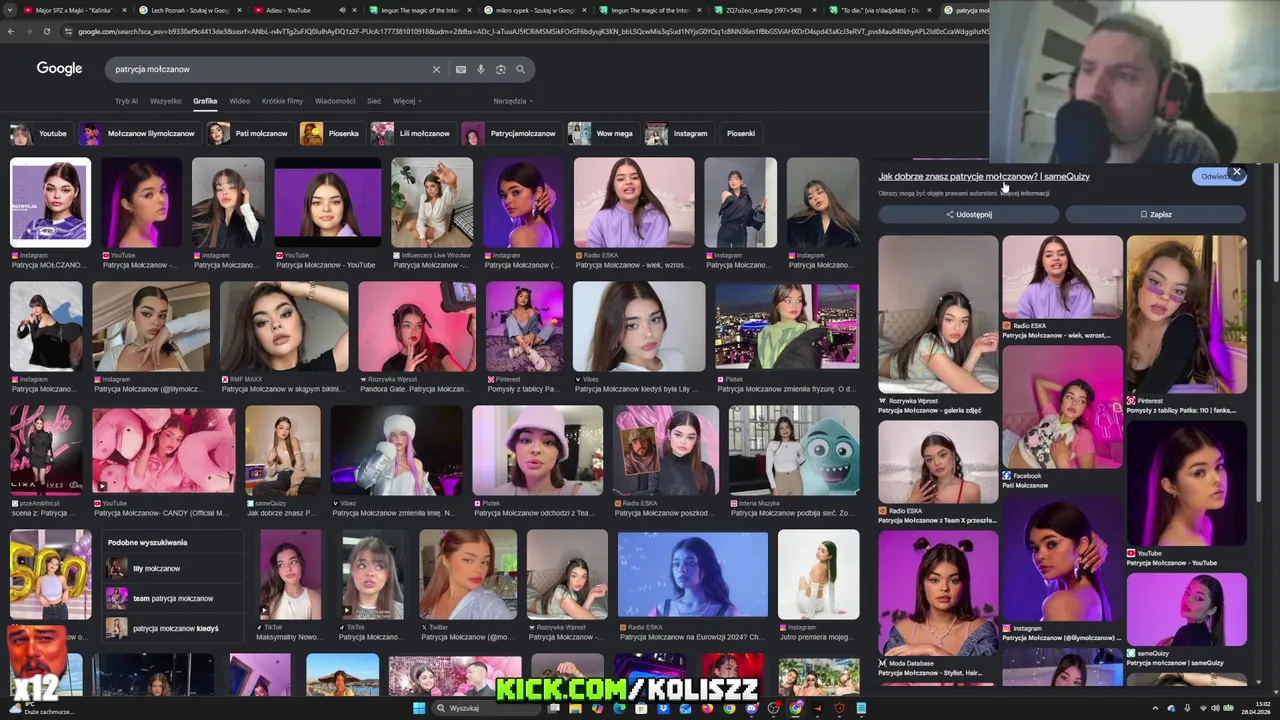Select the Patrycjamolczanow chip
Screen dimensions: 1280x720
pos(510,133)
